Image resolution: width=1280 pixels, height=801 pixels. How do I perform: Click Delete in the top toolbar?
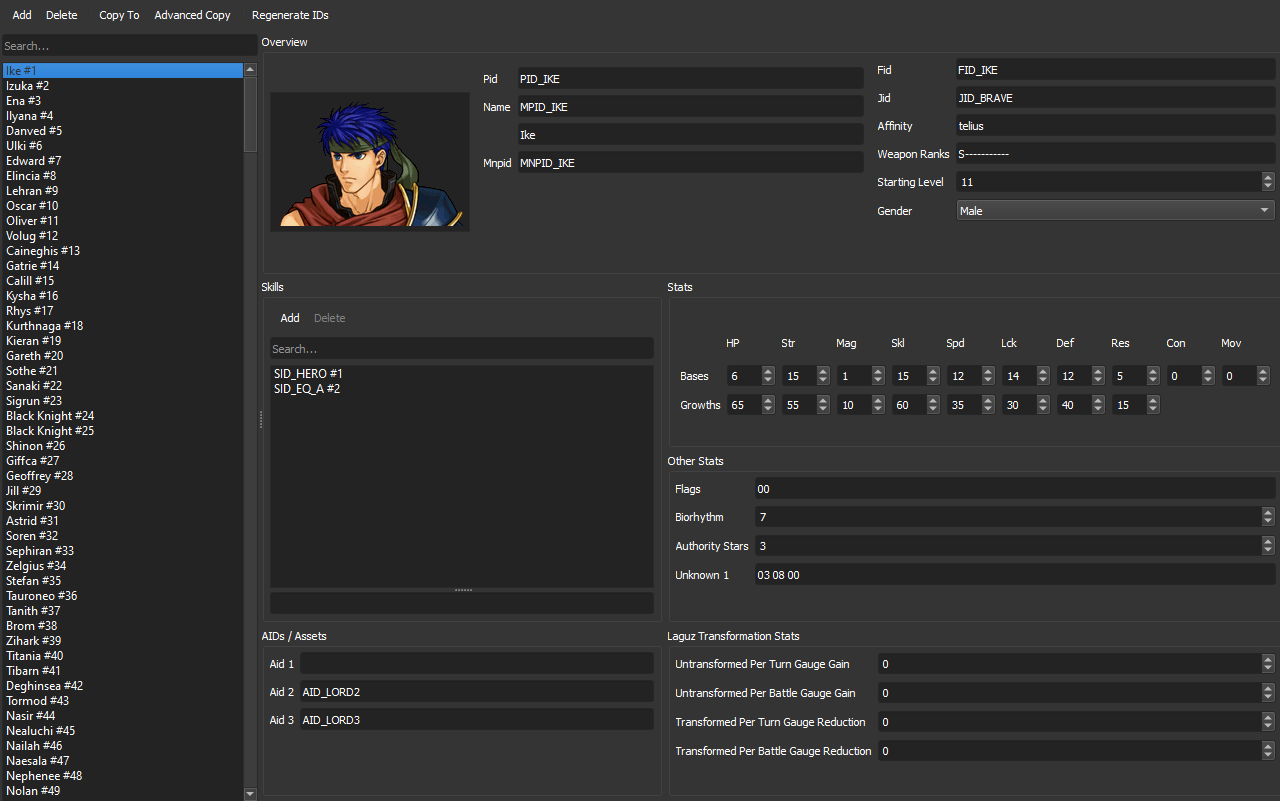pyautogui.click(x=61, y=15)
